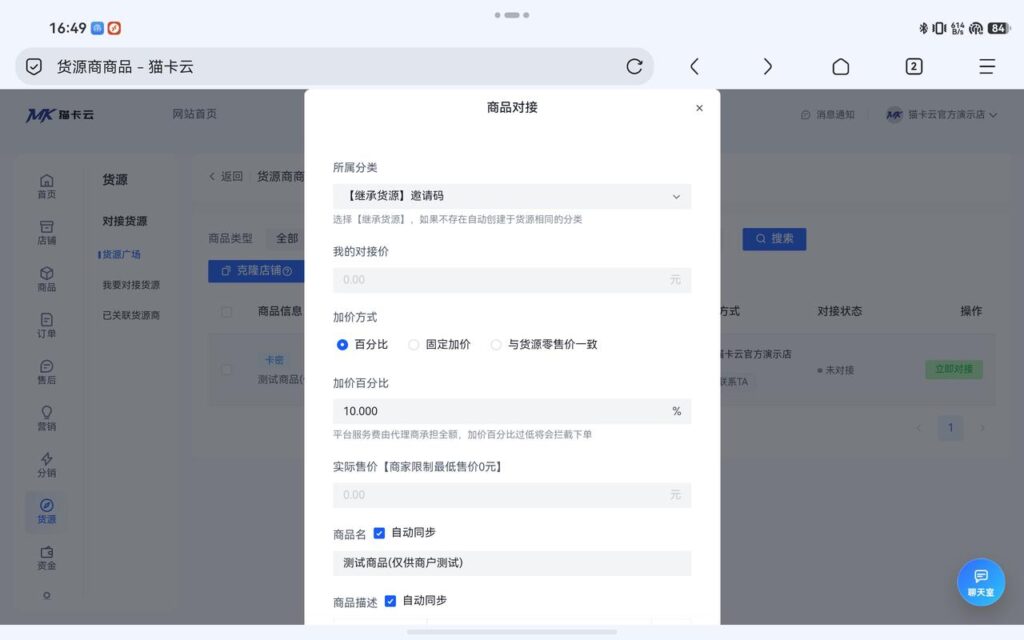Reload page with browser refresh icon

[634, 67]
